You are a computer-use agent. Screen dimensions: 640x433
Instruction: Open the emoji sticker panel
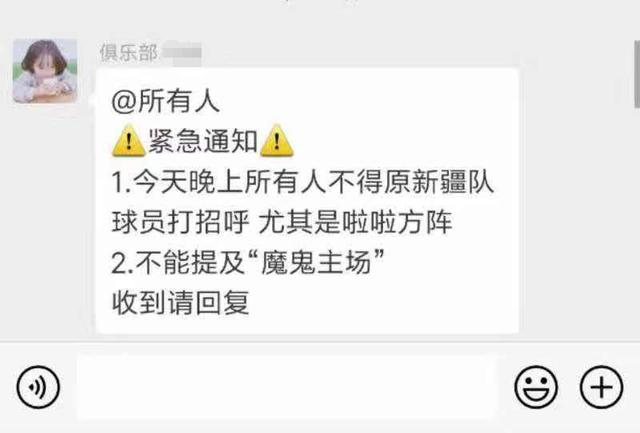pyautogui.click(x=536, y=387)
